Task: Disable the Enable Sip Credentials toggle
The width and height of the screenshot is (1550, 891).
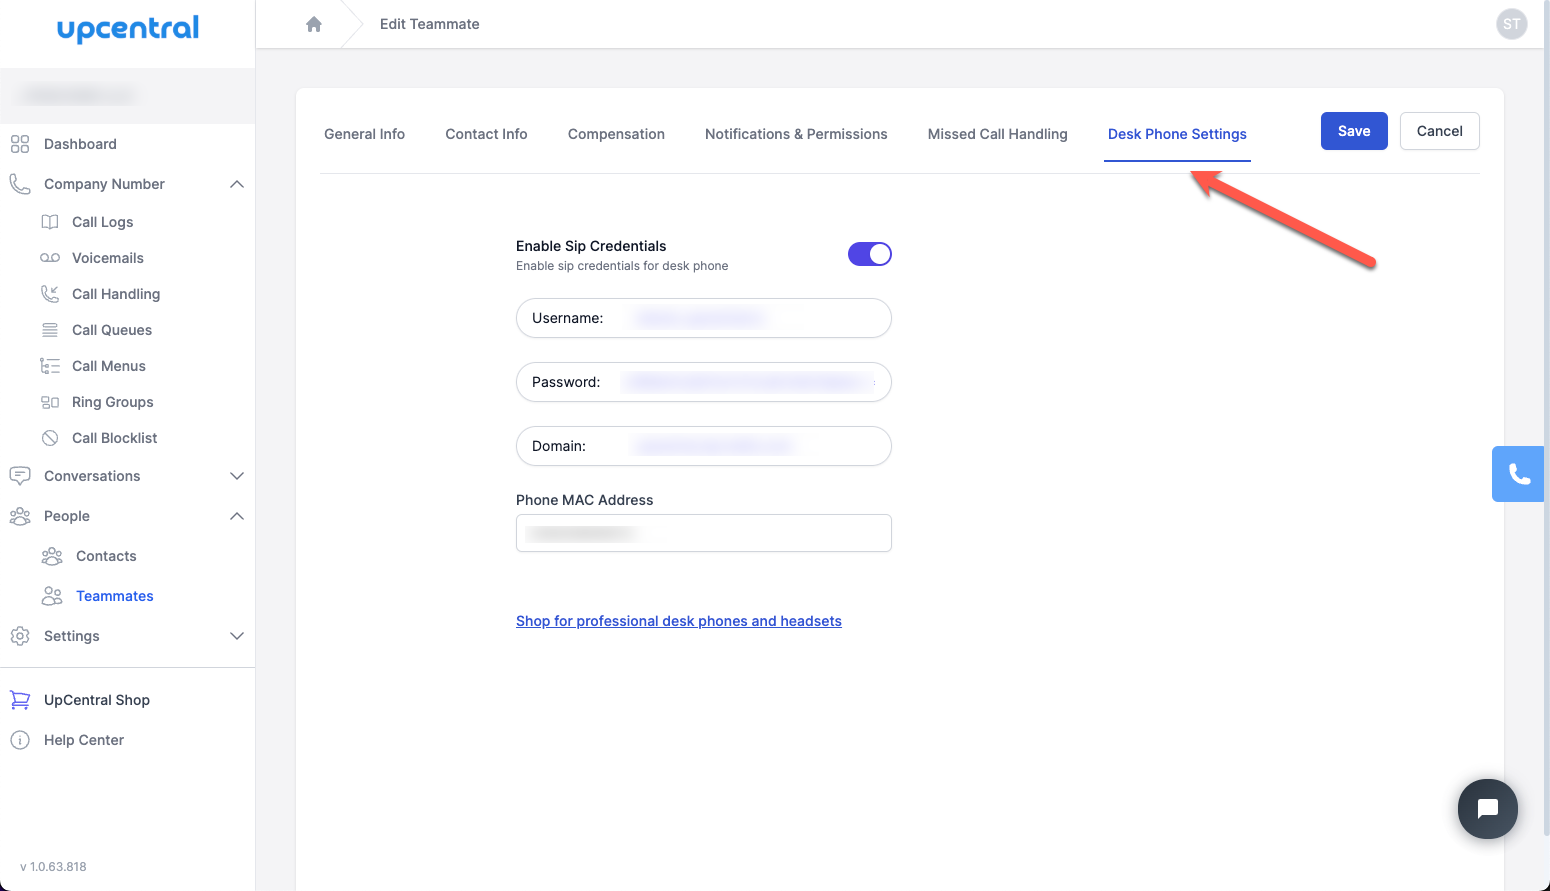Action: (x=869, y=253)
